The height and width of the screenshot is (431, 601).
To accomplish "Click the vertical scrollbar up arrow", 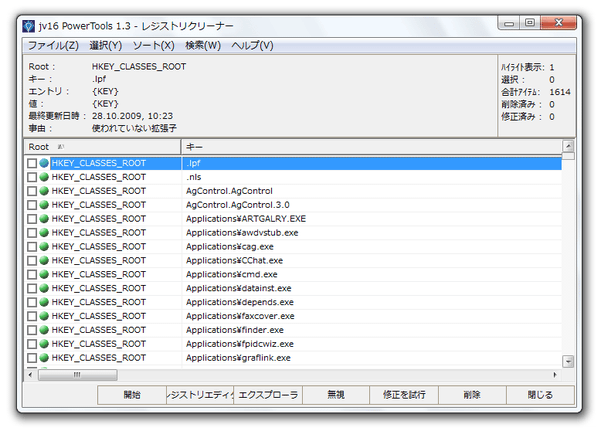I will [x=568, y=146].
